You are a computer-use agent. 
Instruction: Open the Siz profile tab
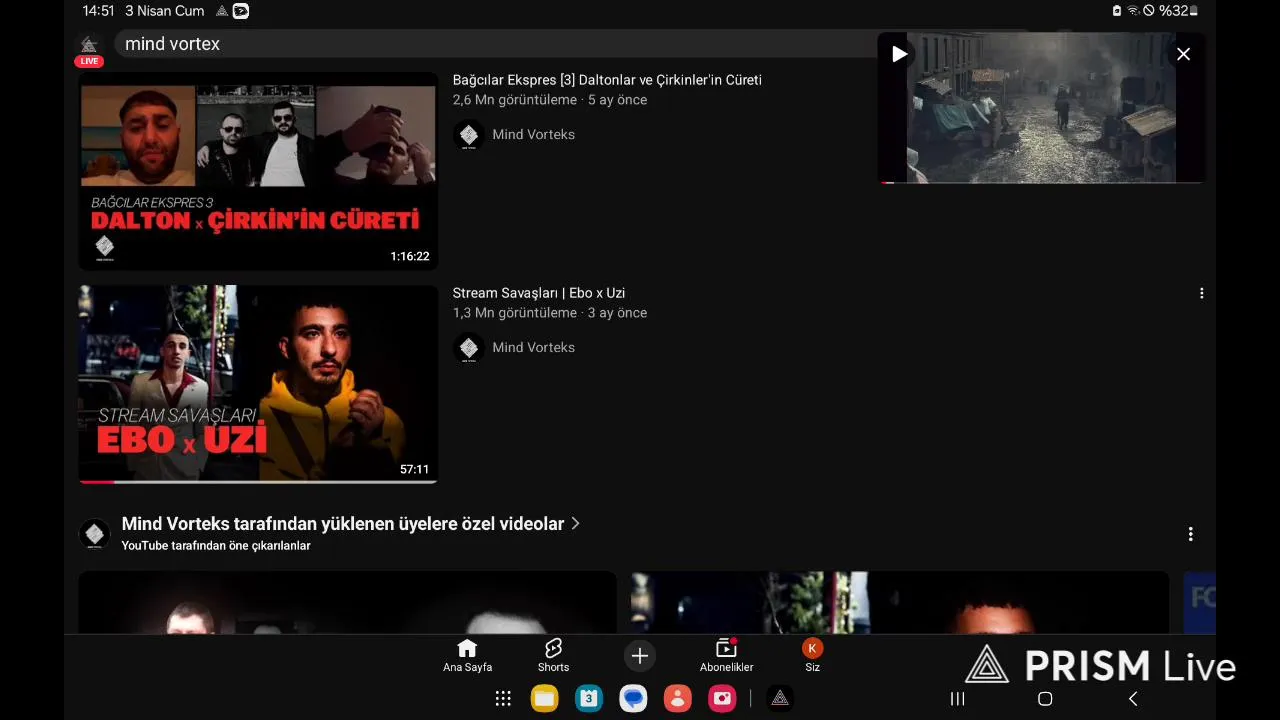812,656
